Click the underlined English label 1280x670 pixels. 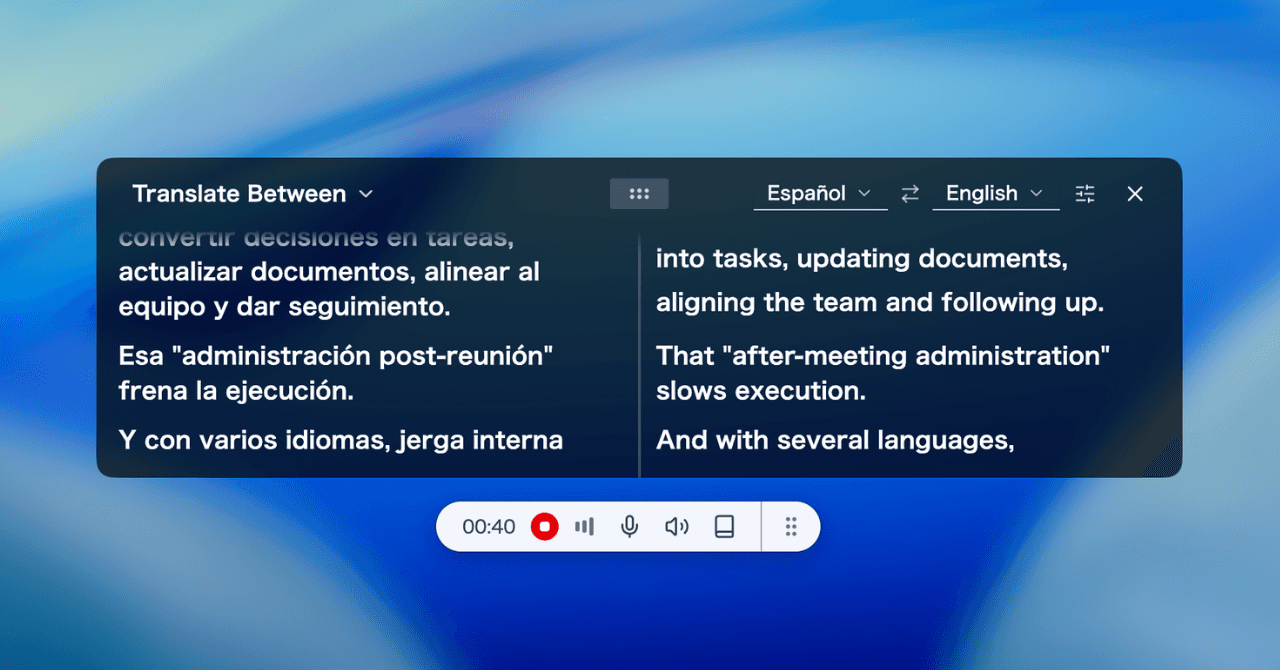tap(983, 193)
